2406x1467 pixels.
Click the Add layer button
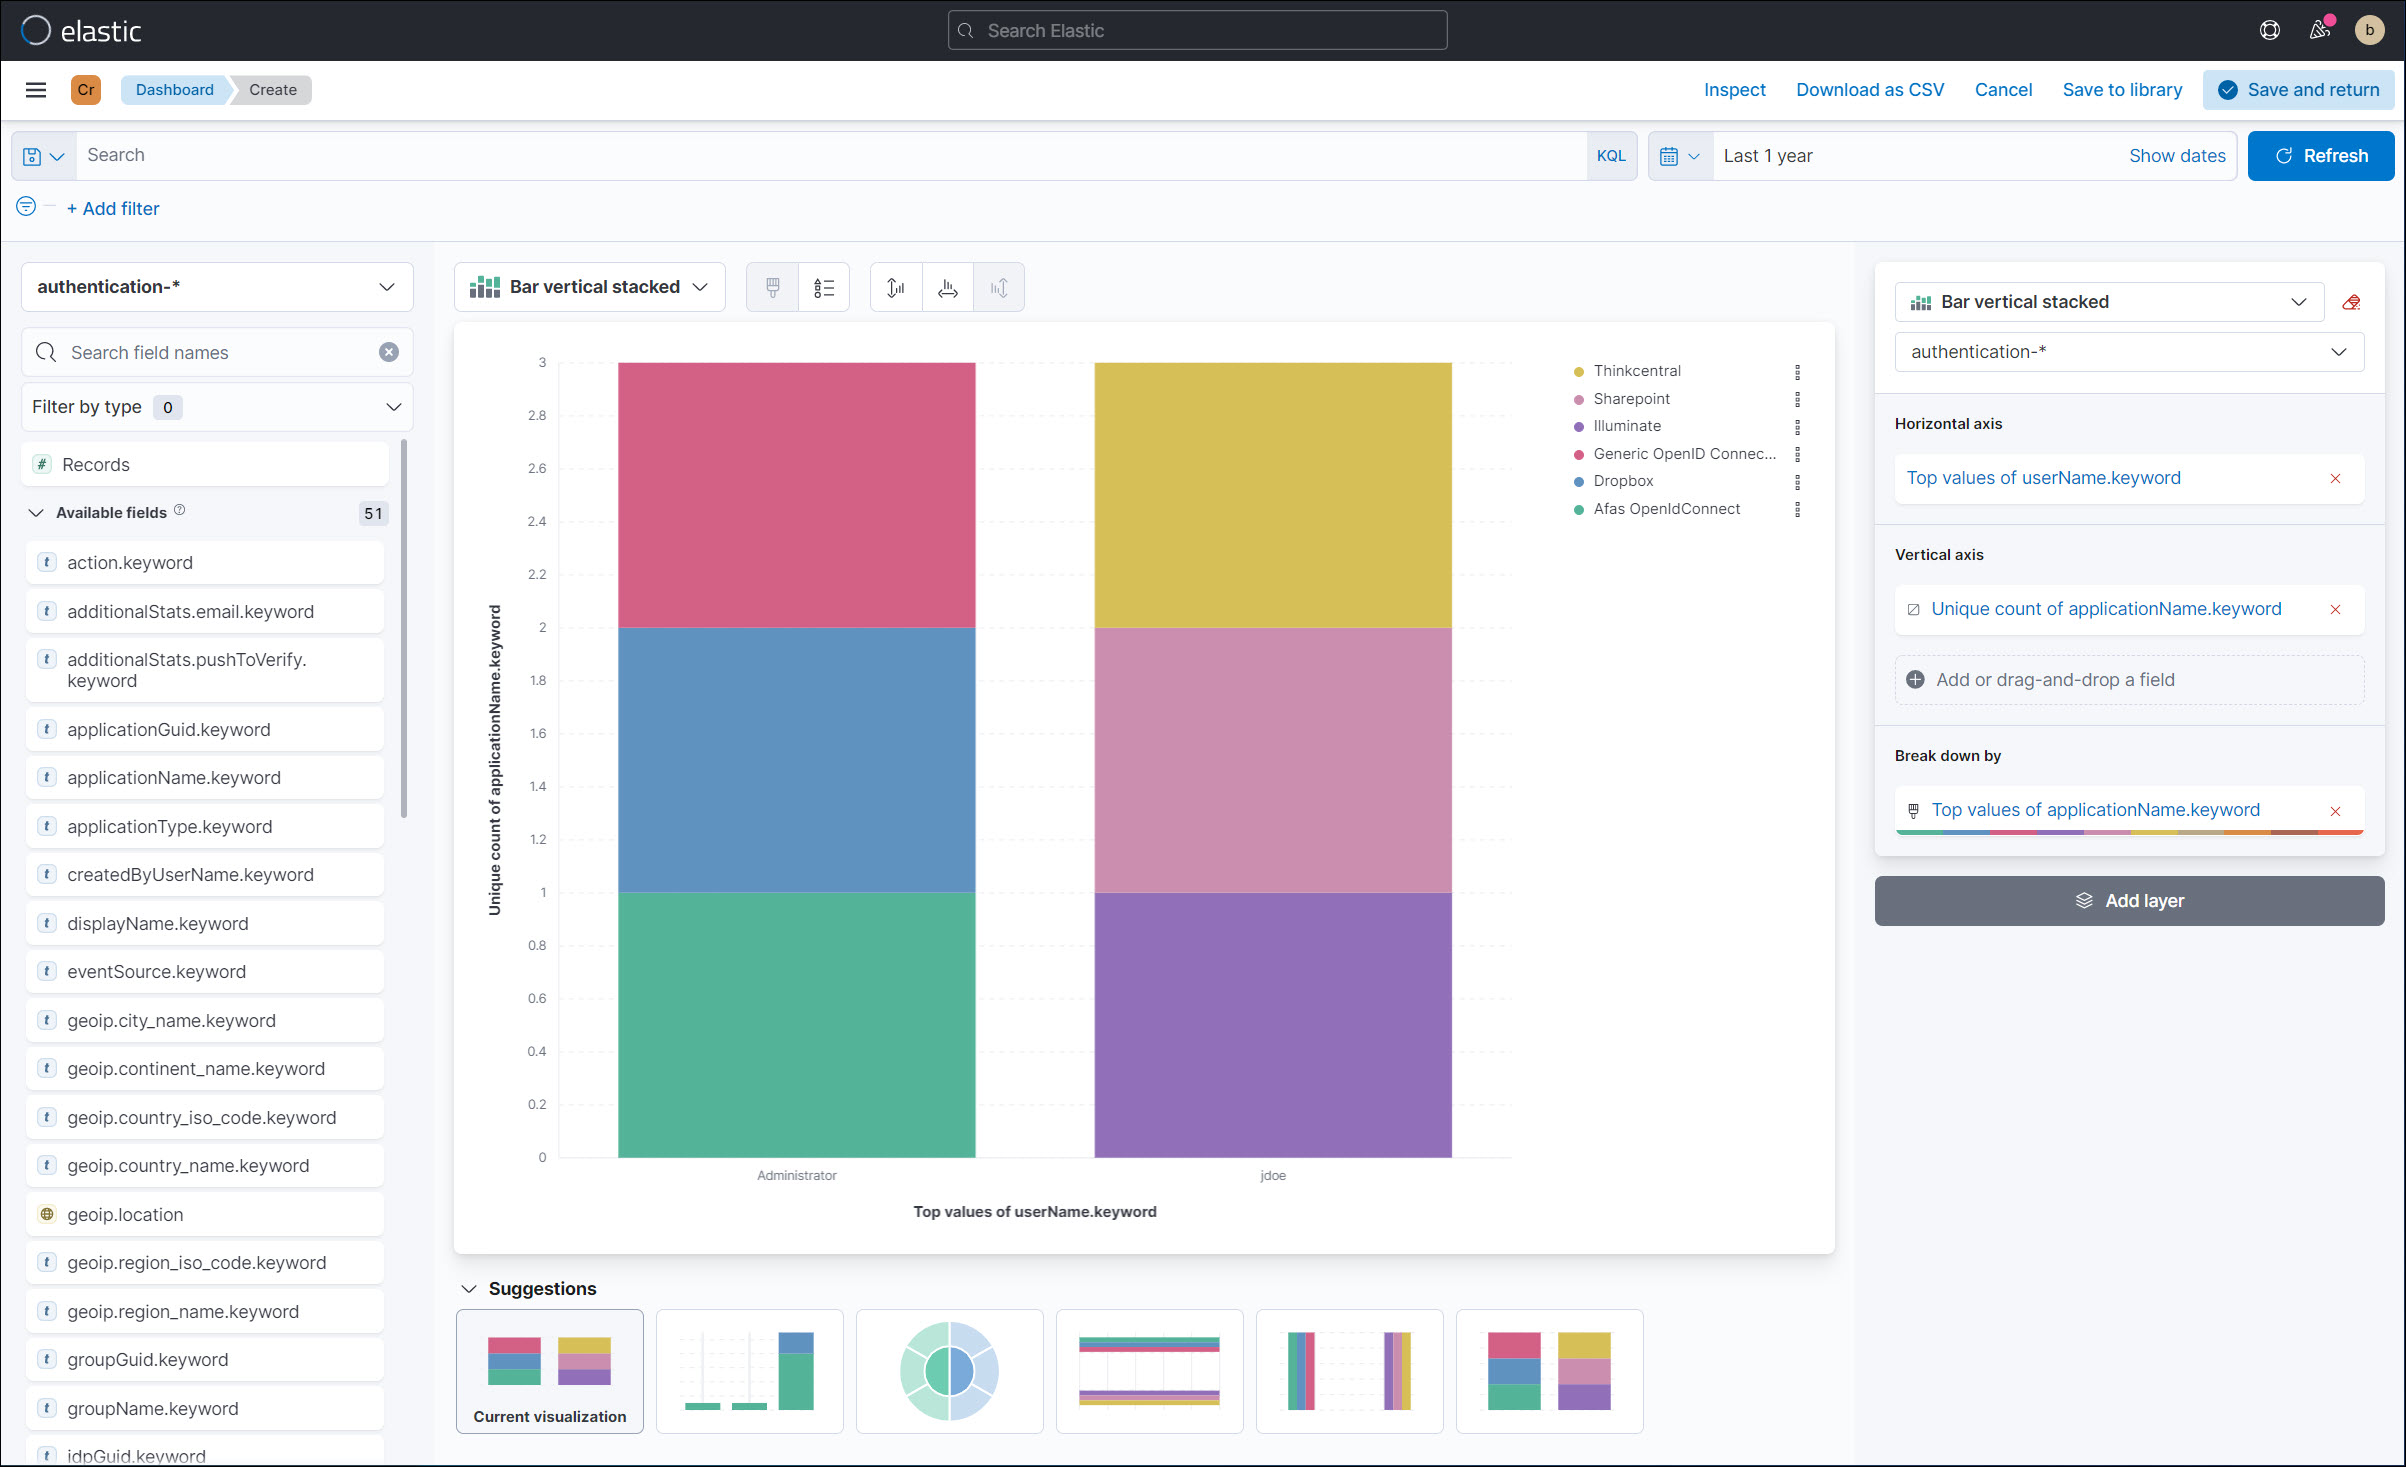2130,901
